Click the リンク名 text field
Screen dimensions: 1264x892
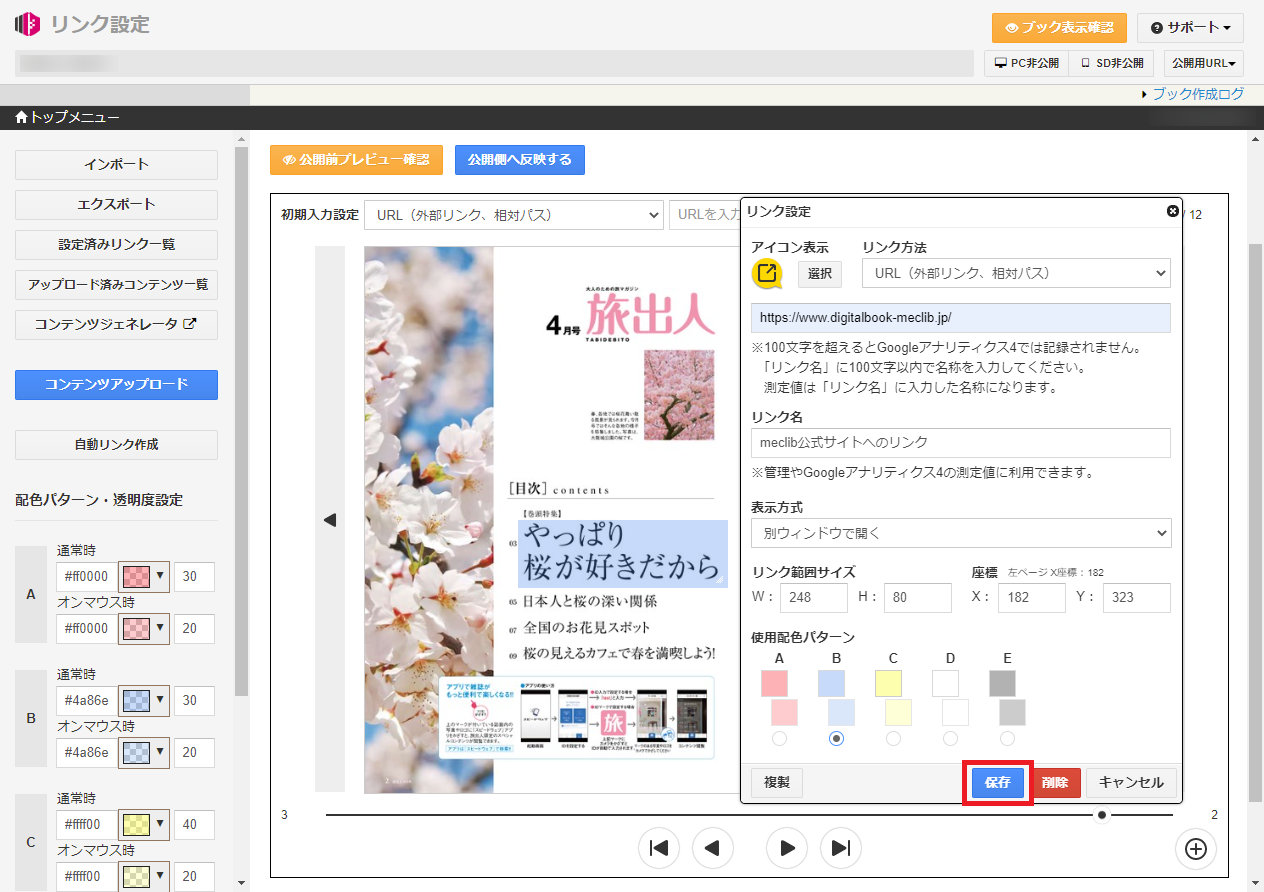coord(960,443)
